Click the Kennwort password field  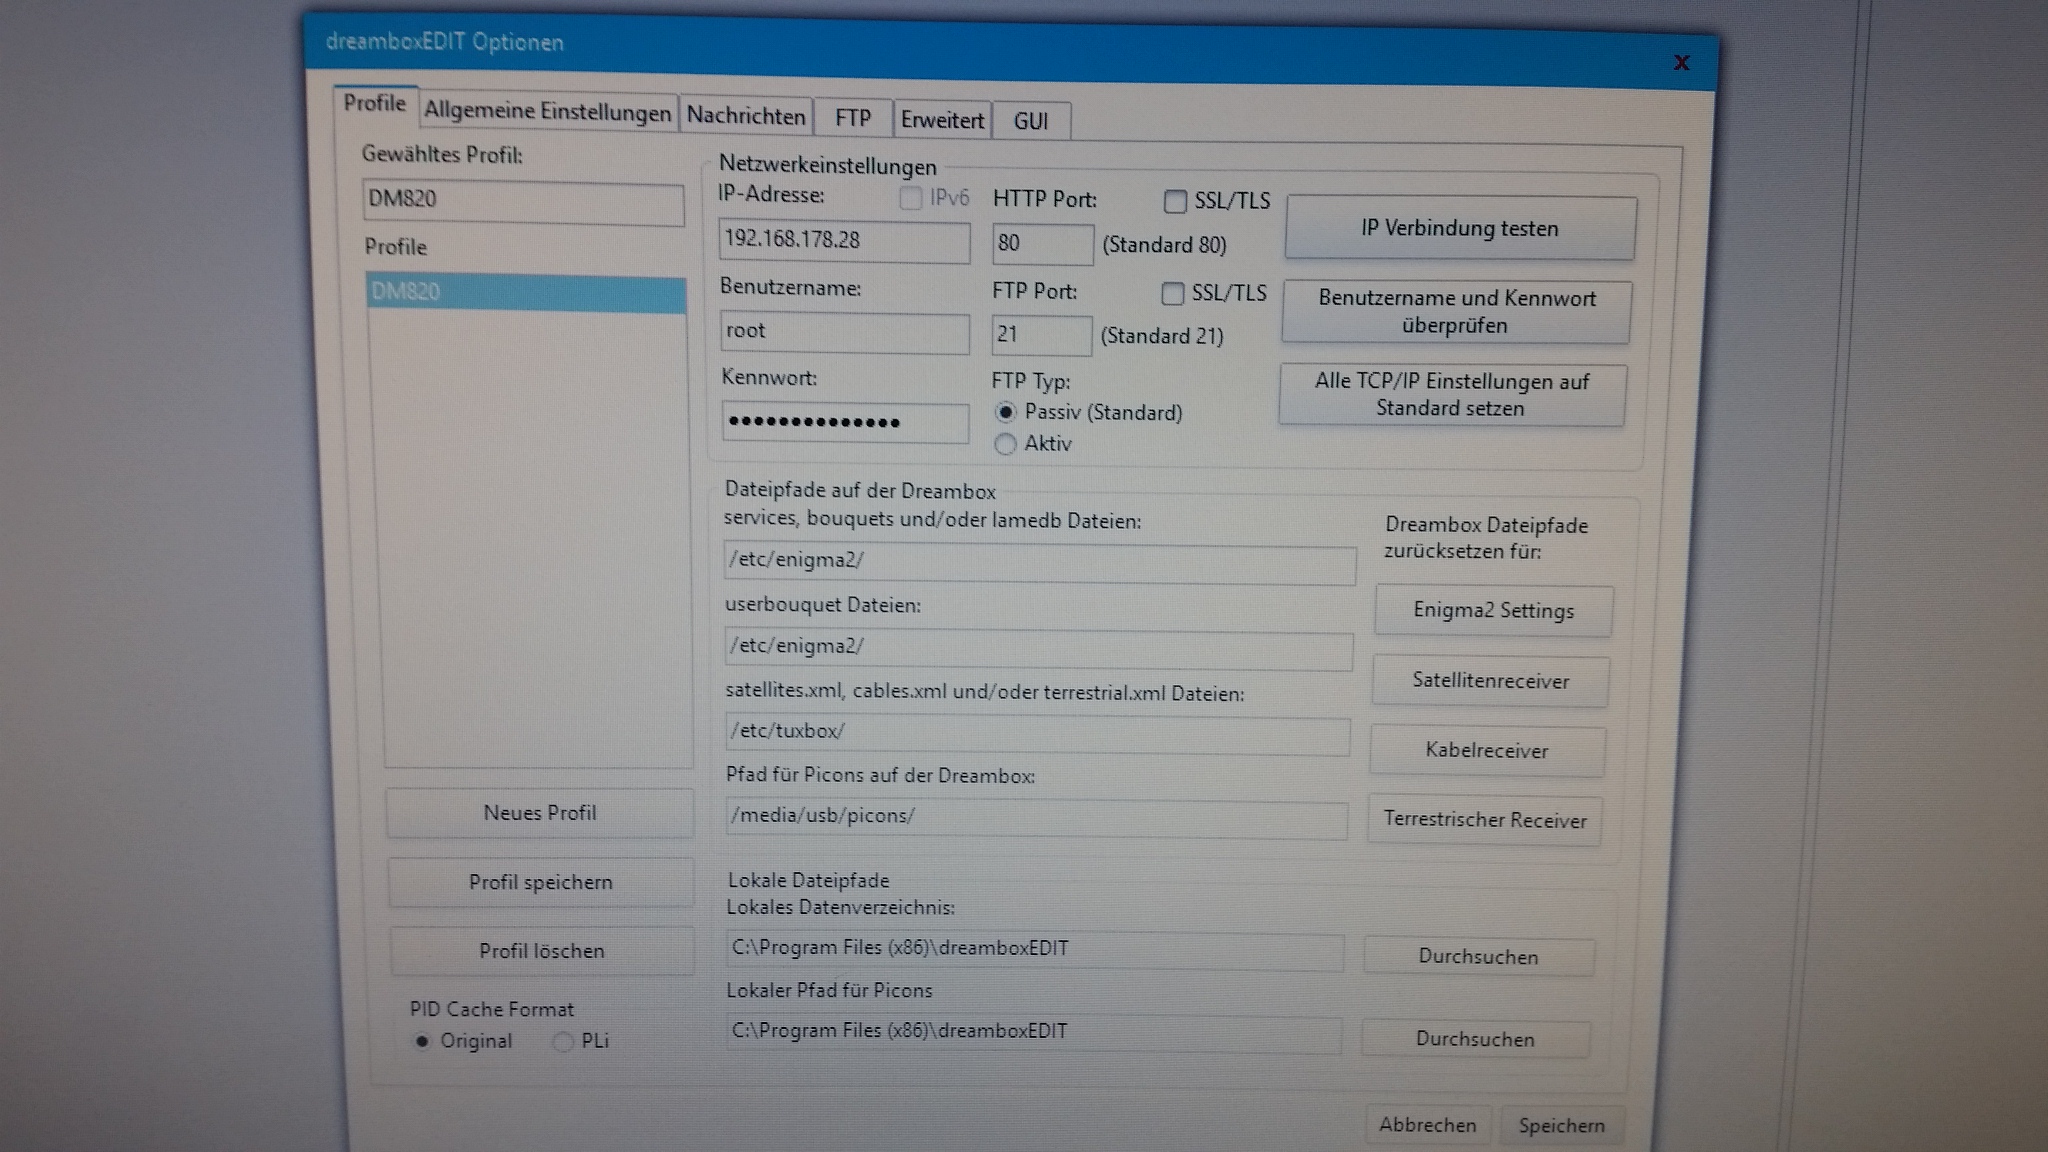coord(845,423)
